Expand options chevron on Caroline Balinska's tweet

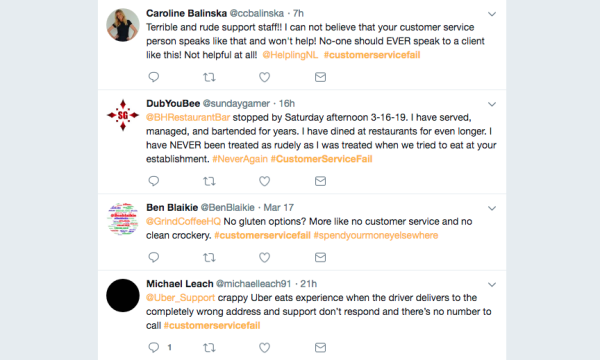[492, 14]
